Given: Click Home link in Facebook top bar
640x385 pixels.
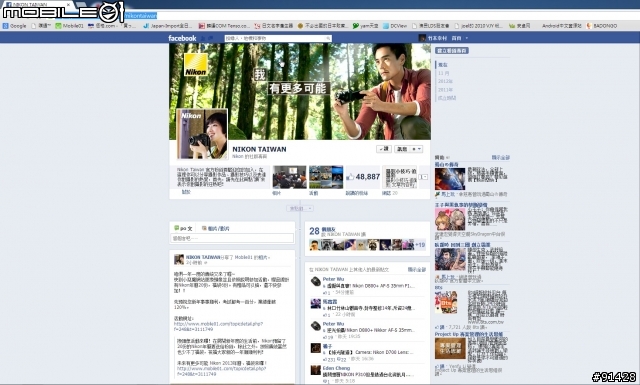Looking at the screenshot, I should (x=456, y=38).
